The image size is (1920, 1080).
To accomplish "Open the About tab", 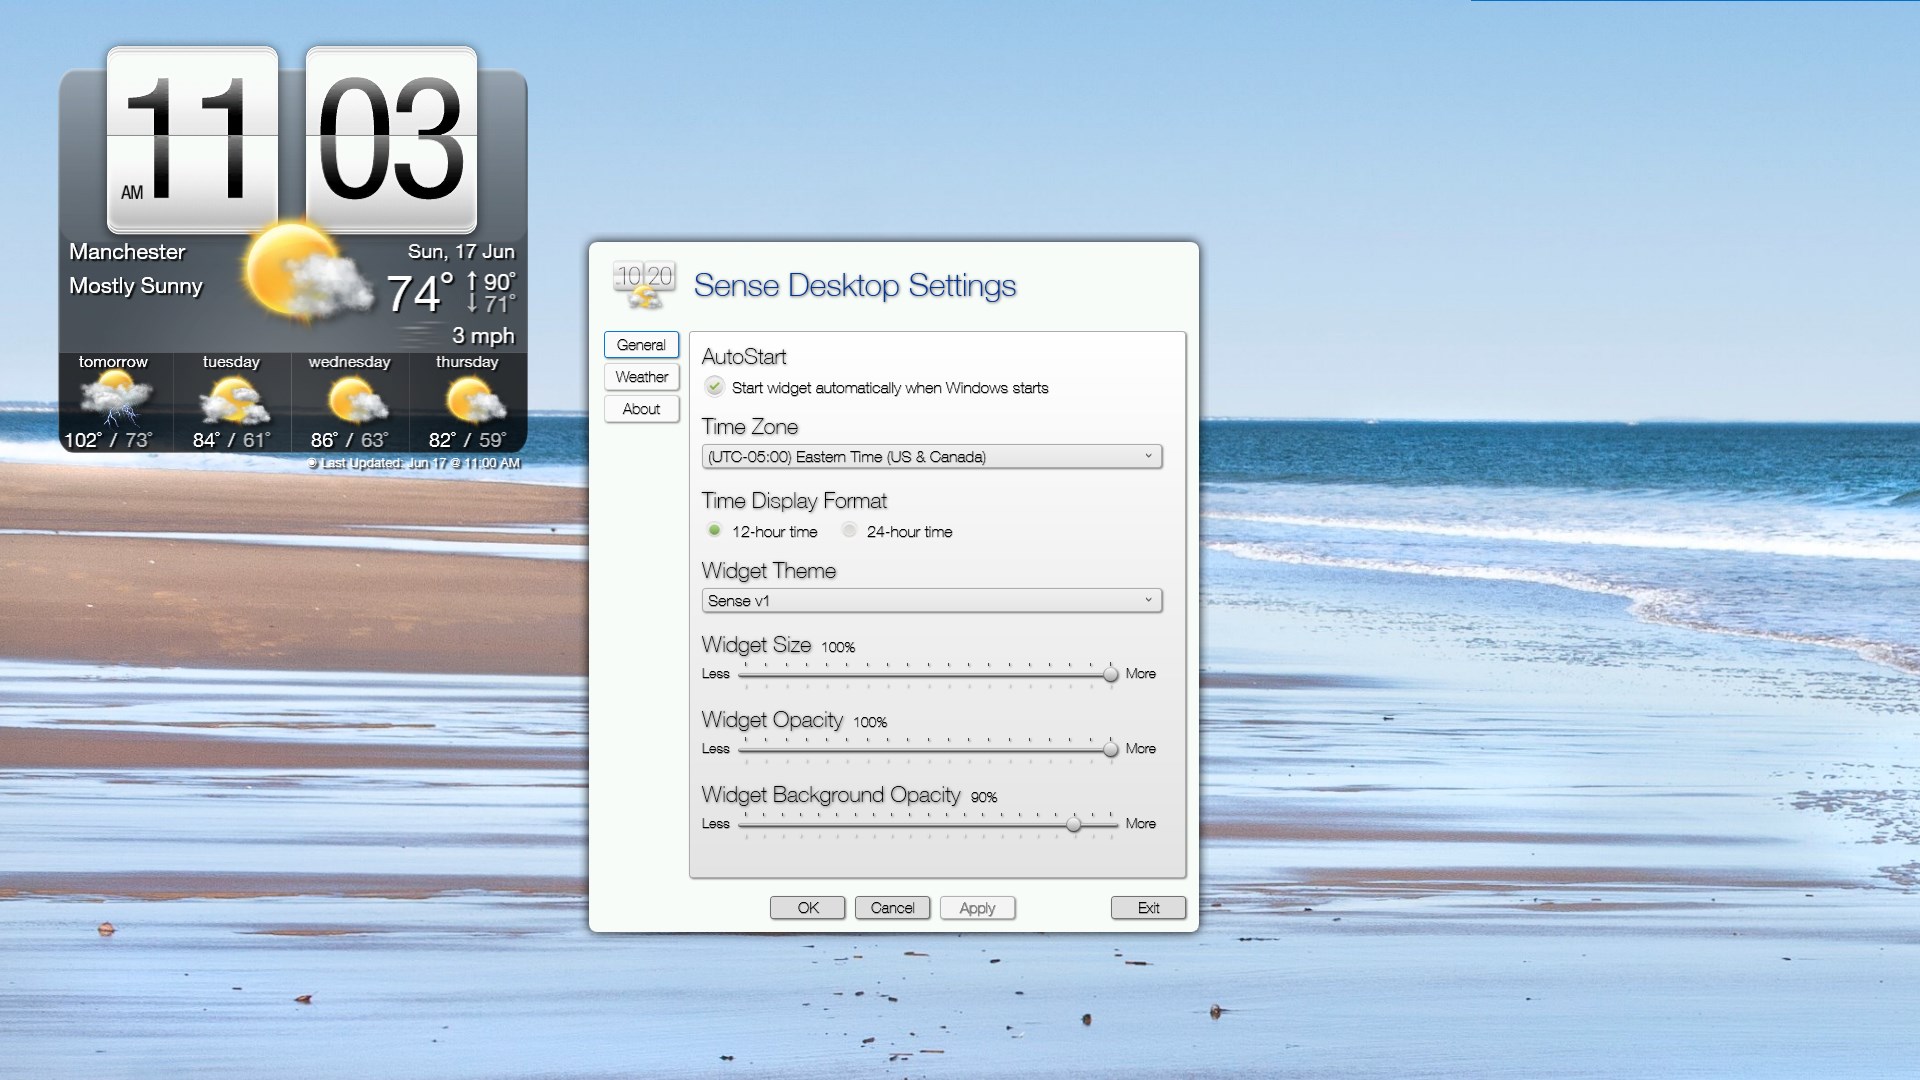I will [641, 409].
